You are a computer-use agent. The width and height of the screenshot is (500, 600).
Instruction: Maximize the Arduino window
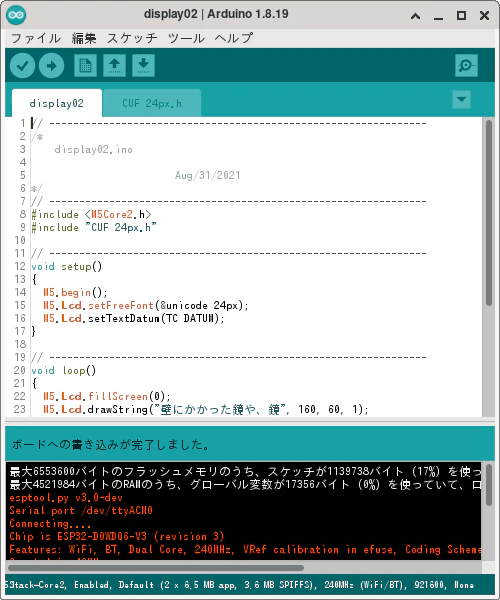(x=461, y=16)
